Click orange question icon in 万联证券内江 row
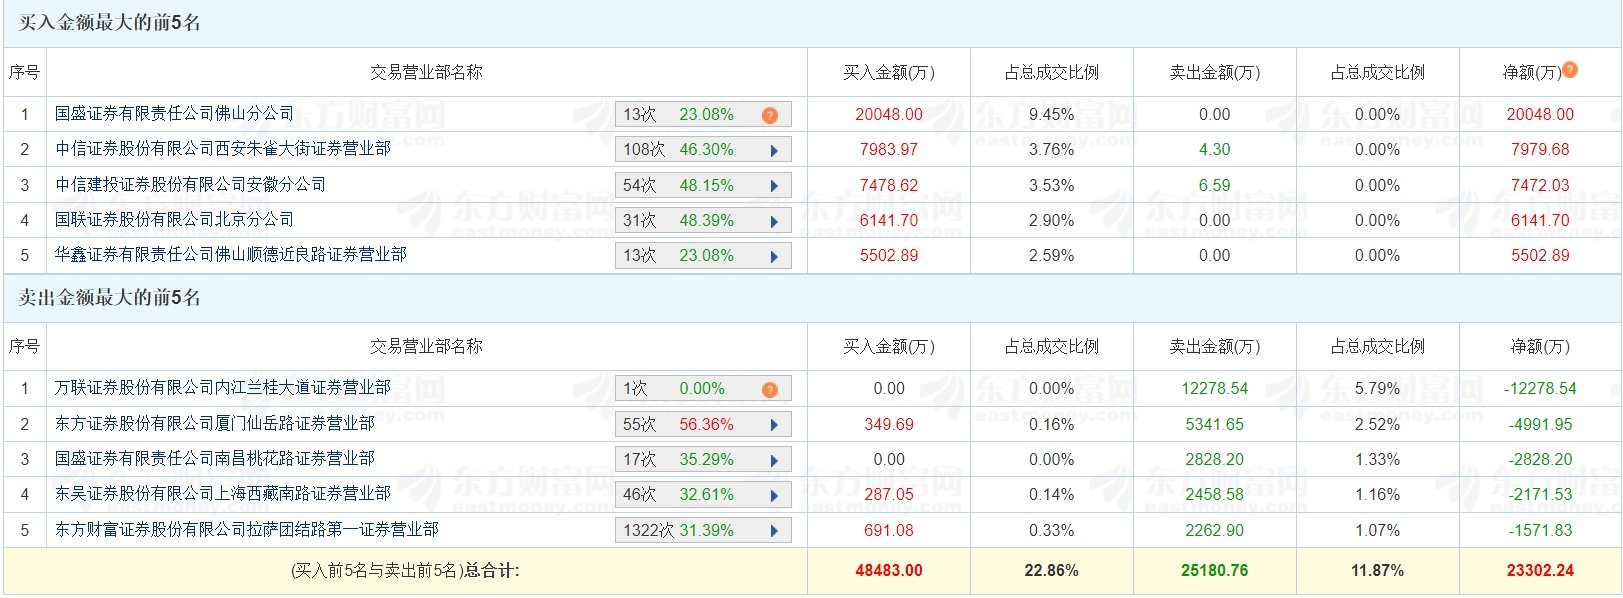 770,390
